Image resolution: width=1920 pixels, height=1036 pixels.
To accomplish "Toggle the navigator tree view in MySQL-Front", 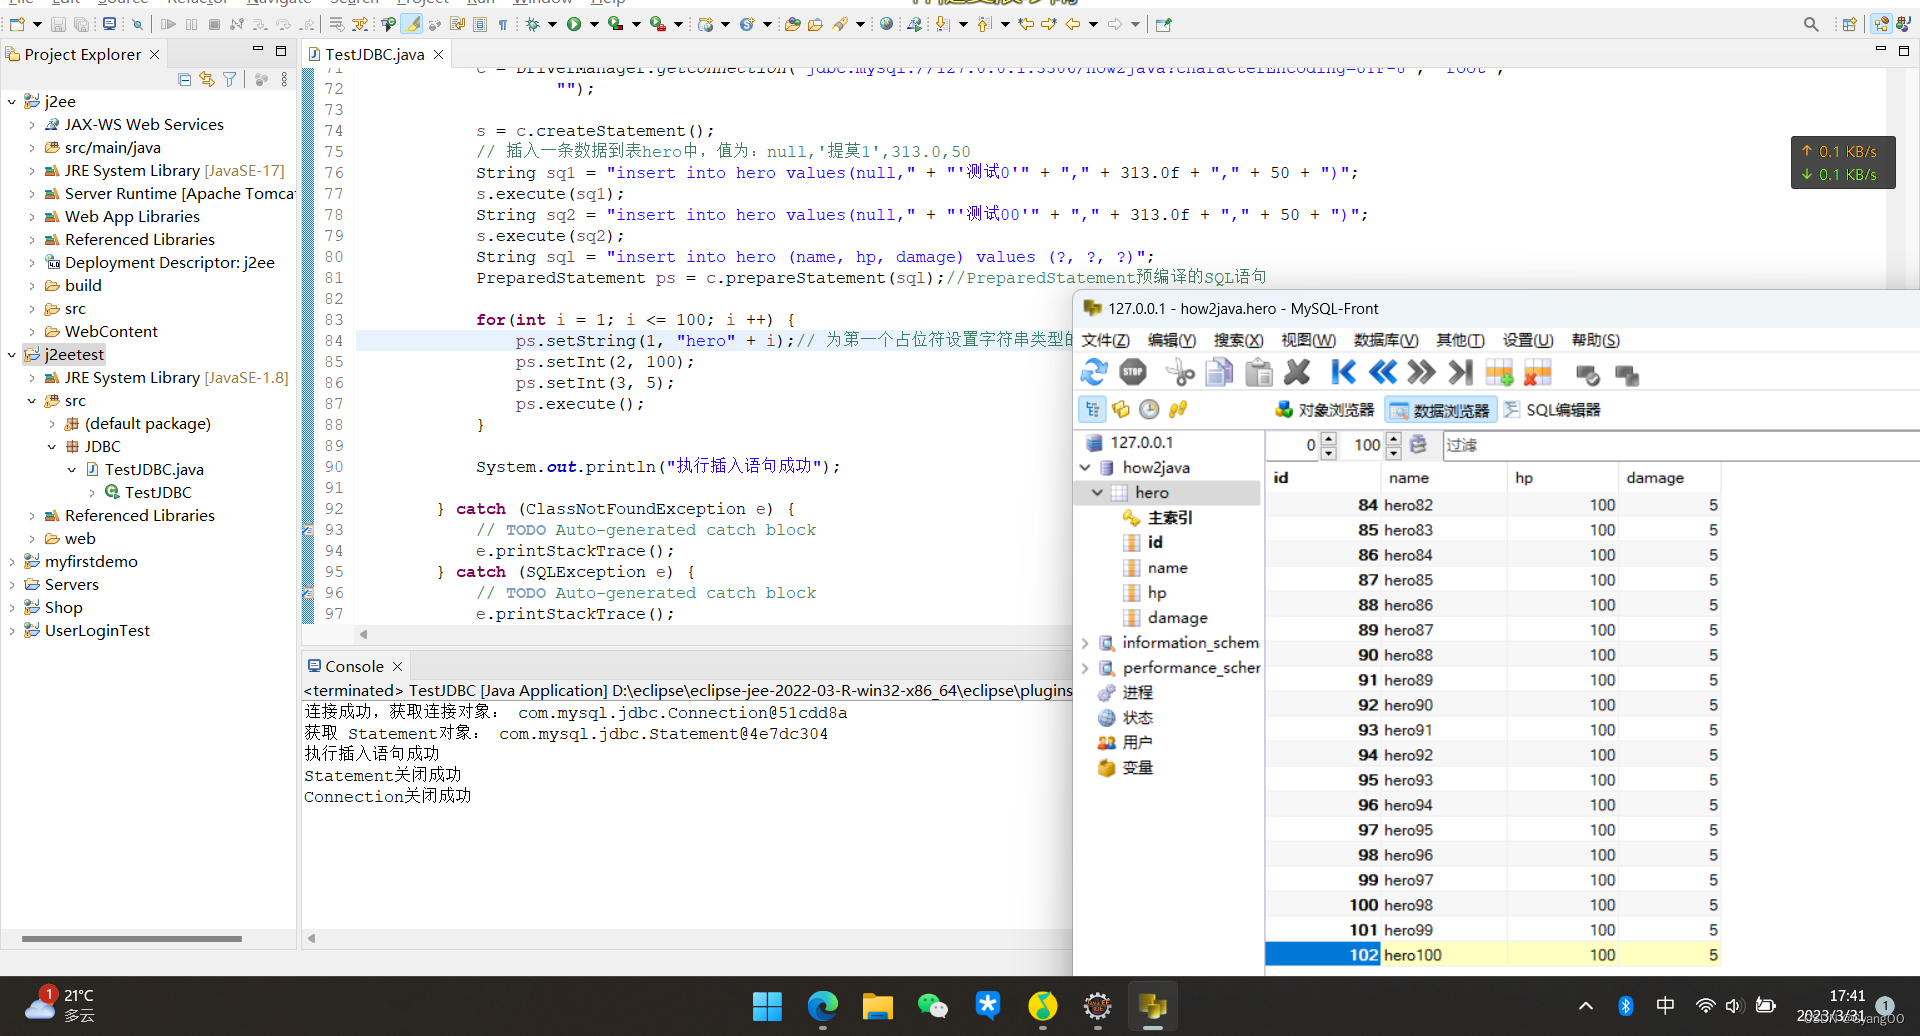I will click(1092, 409).
